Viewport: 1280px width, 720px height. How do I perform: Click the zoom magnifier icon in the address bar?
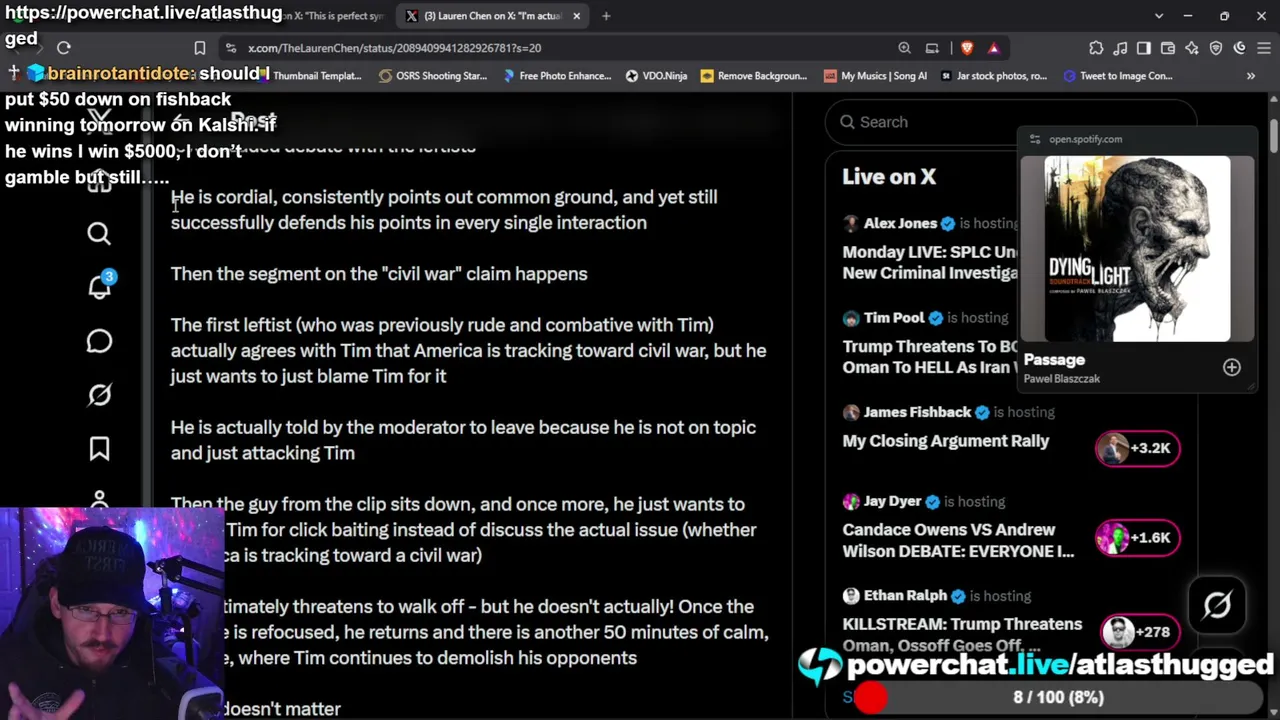(x=904, y=47)
